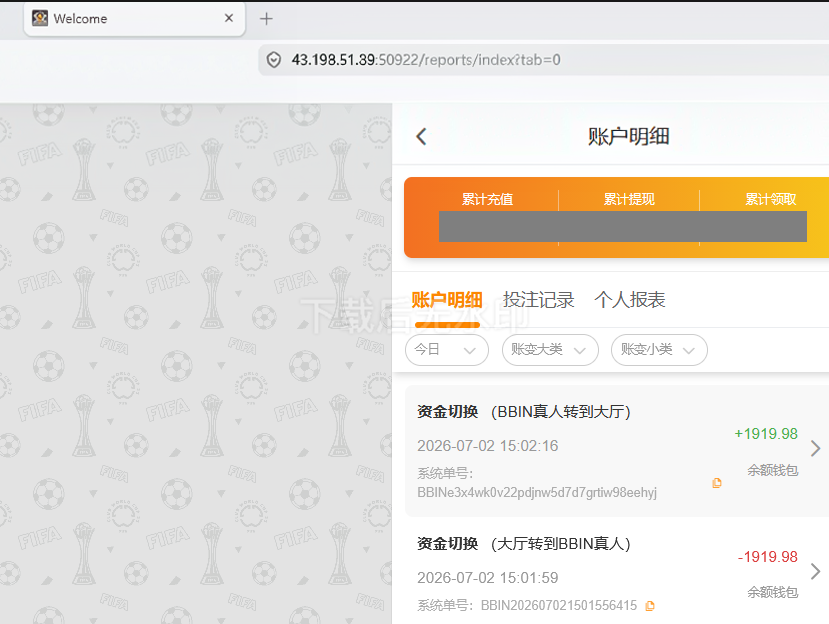Image resolution: width=829 pixels, height=624 pixels.
Task: Switch to the 账户明细 tab
Action: coord(447,300)
